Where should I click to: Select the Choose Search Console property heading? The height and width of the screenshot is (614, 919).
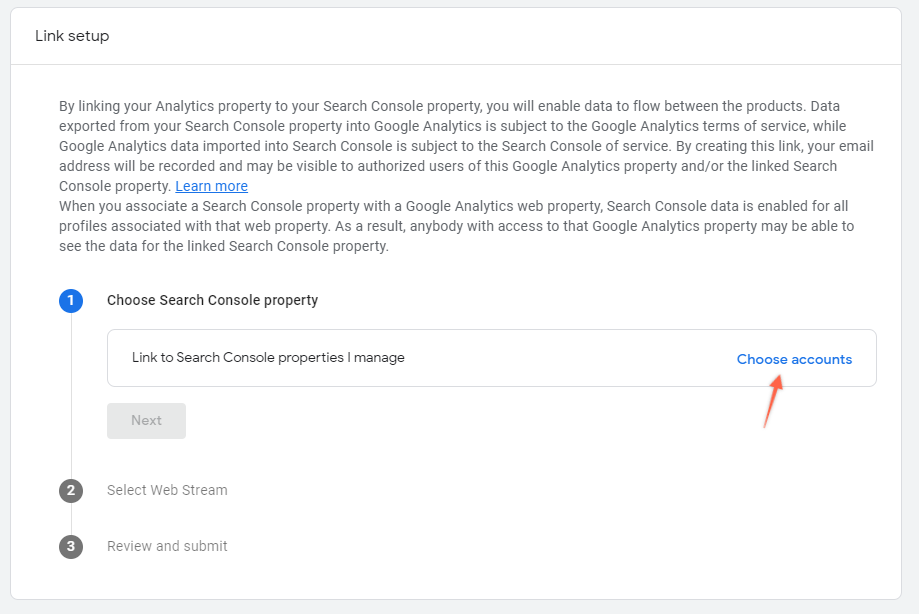point(212,300)
